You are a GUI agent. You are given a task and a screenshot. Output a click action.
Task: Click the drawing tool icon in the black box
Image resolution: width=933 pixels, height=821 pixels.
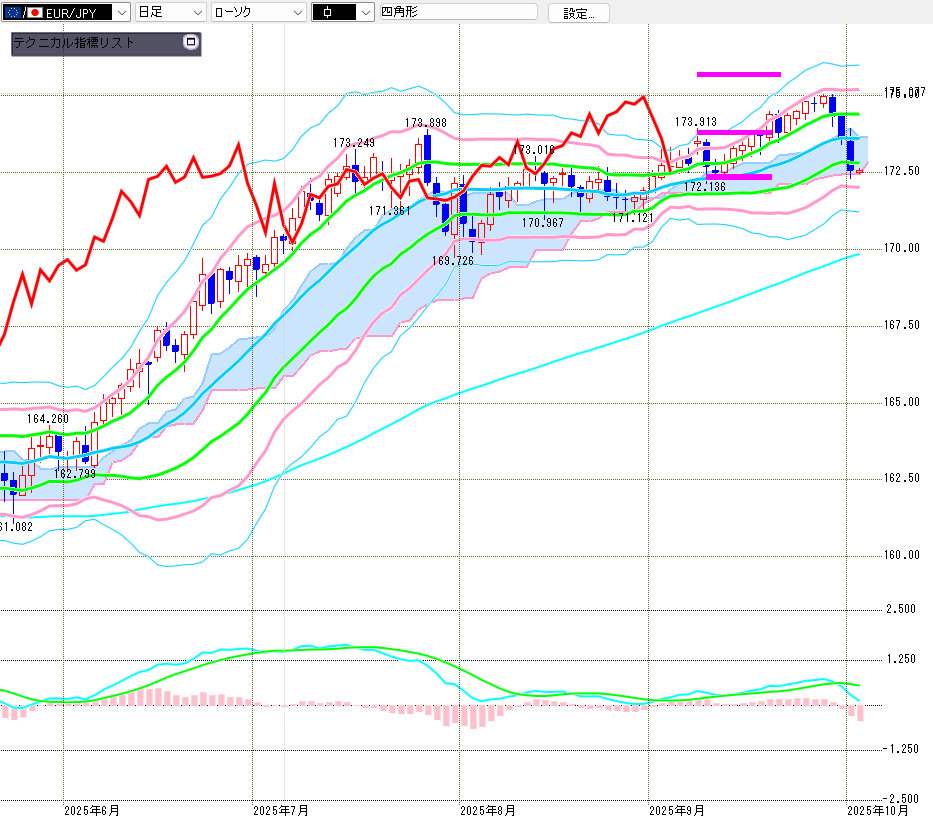329,12
